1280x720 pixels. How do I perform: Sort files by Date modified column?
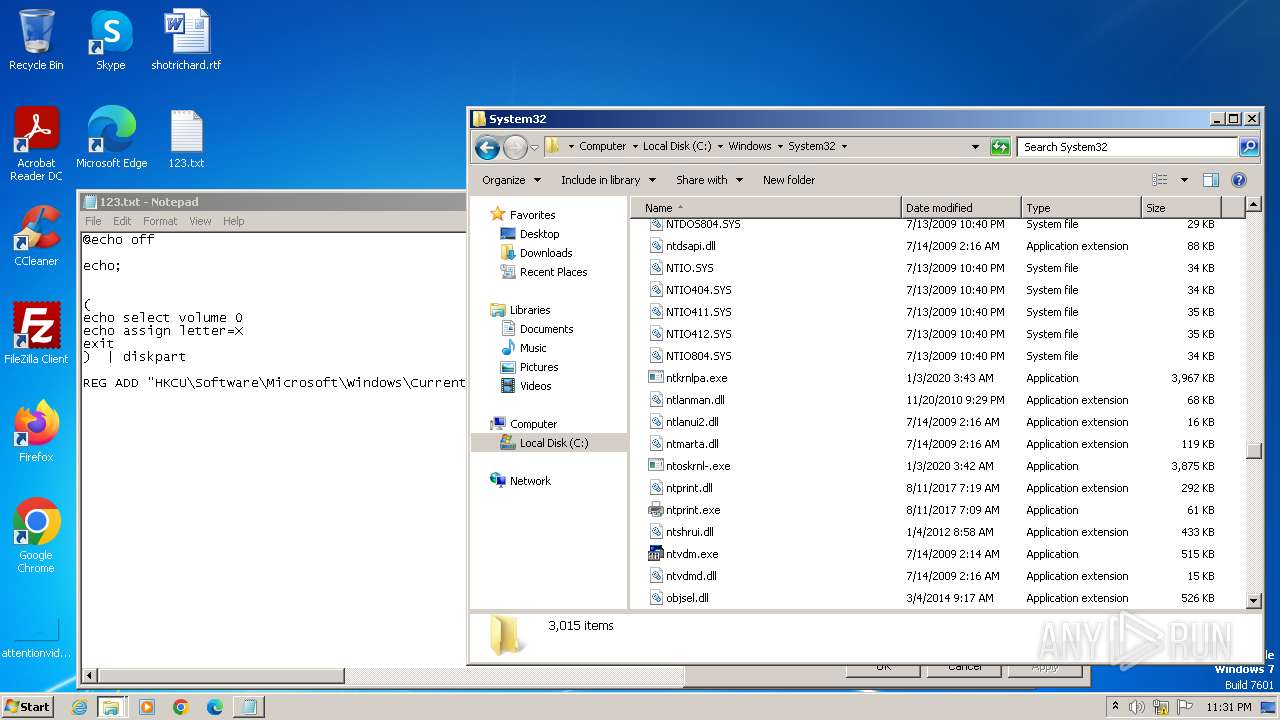point(961,208)
